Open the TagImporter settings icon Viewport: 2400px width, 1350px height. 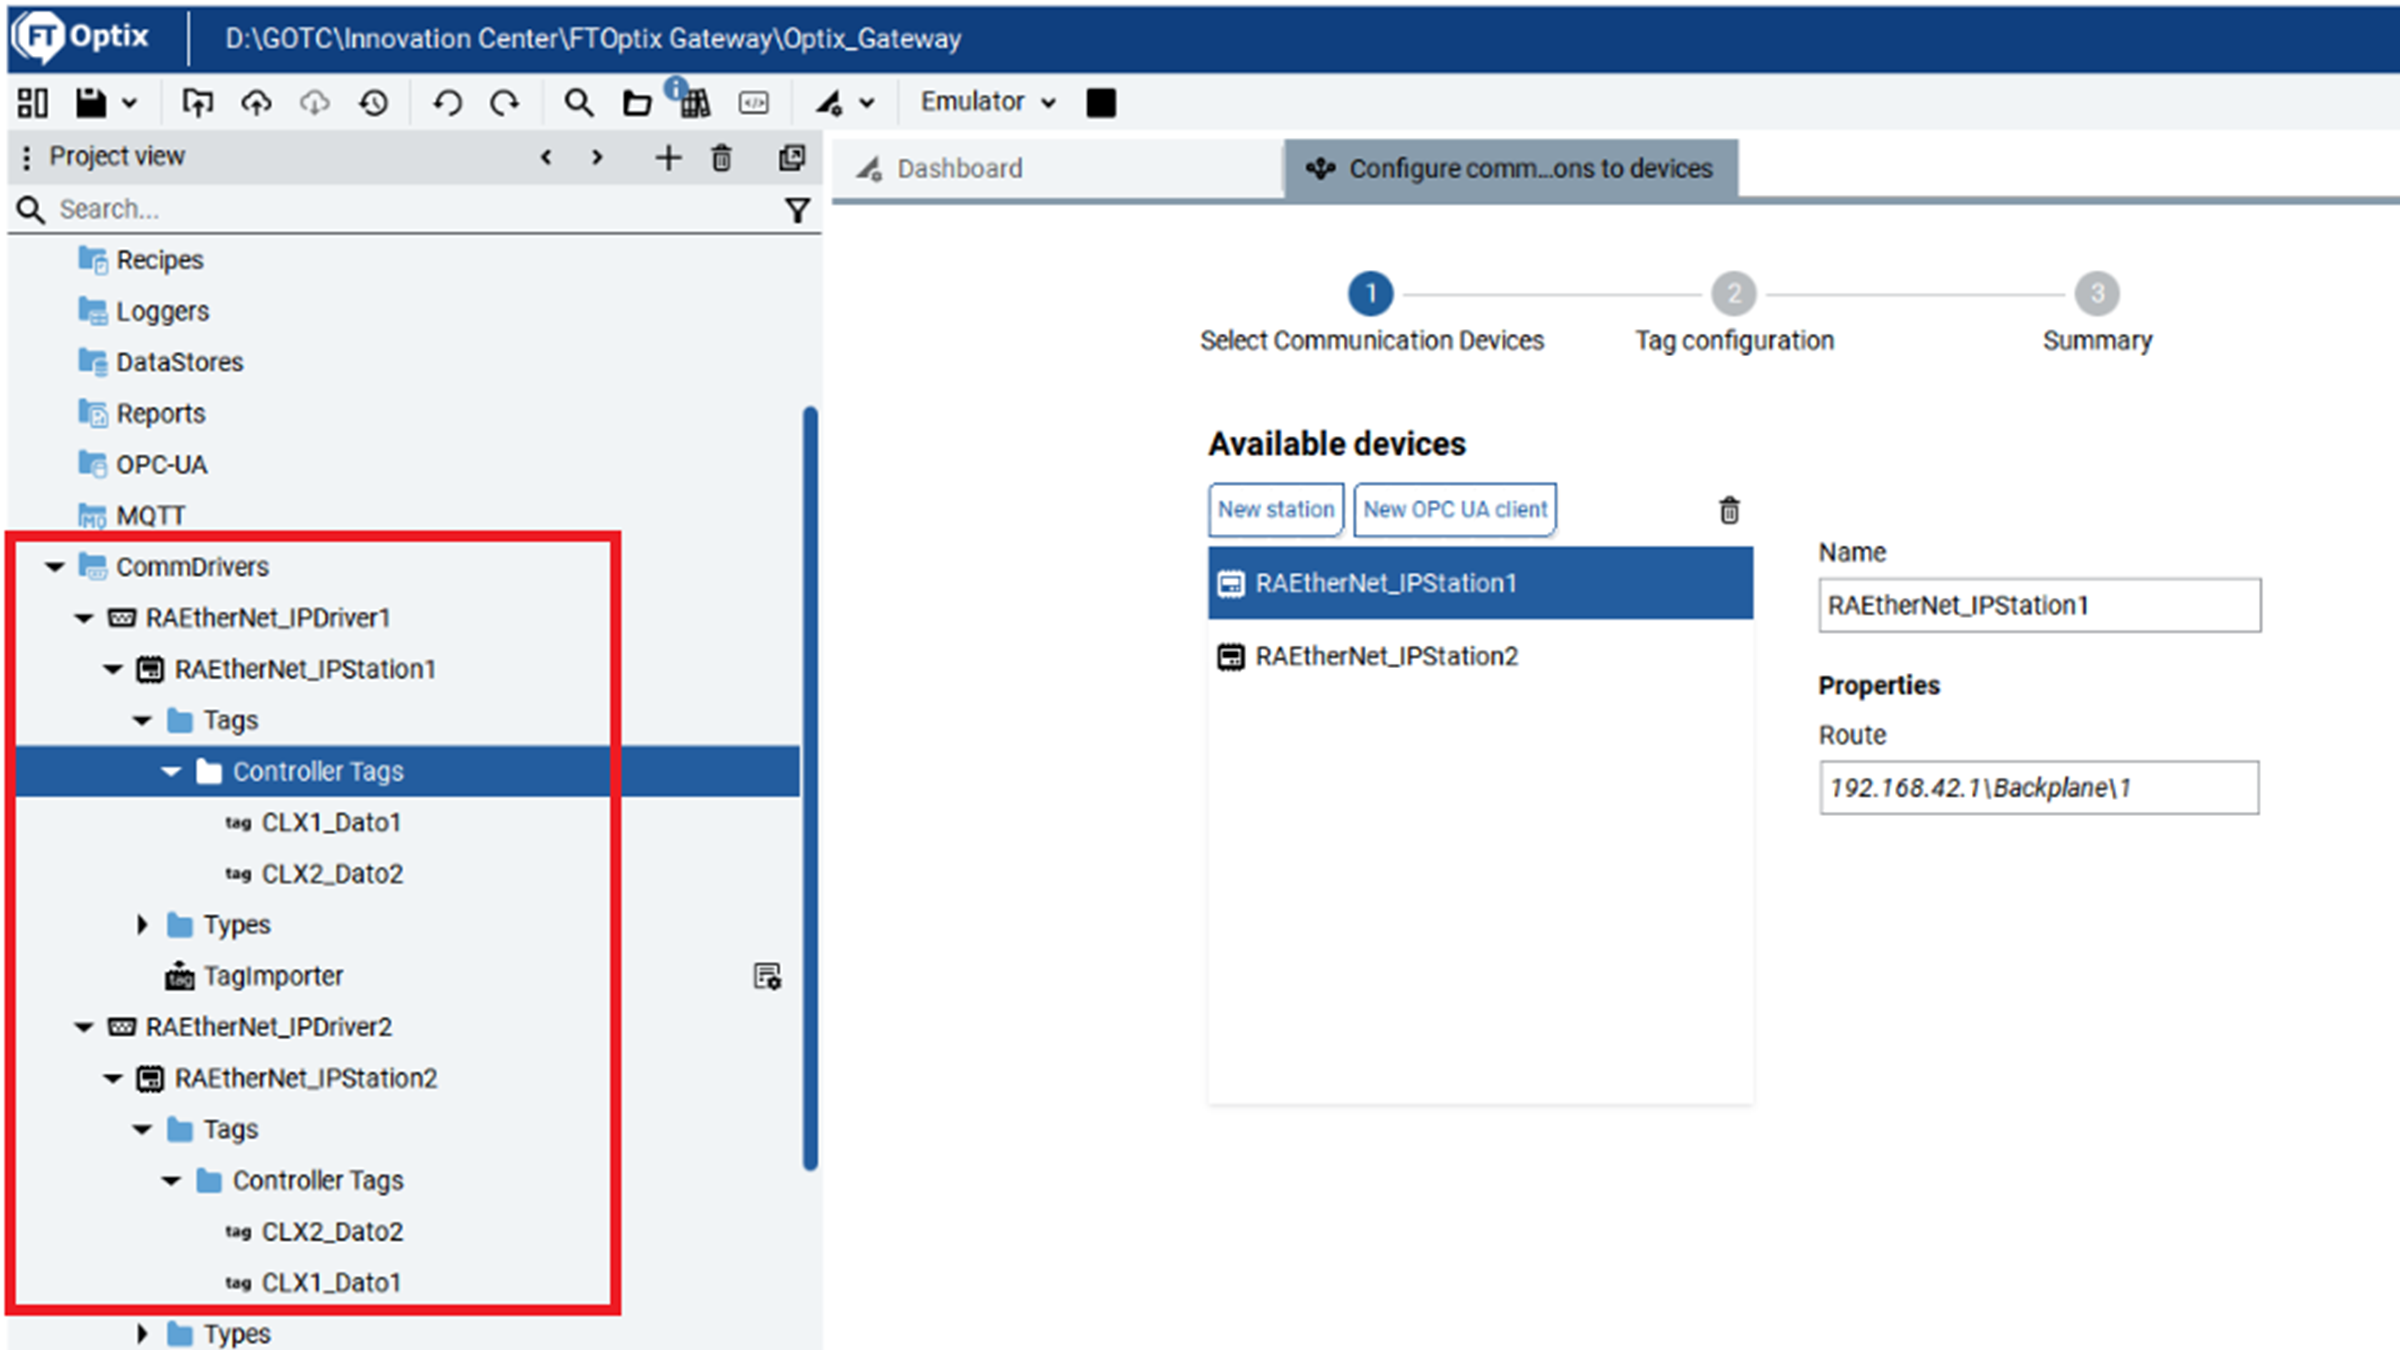point(767,976)
